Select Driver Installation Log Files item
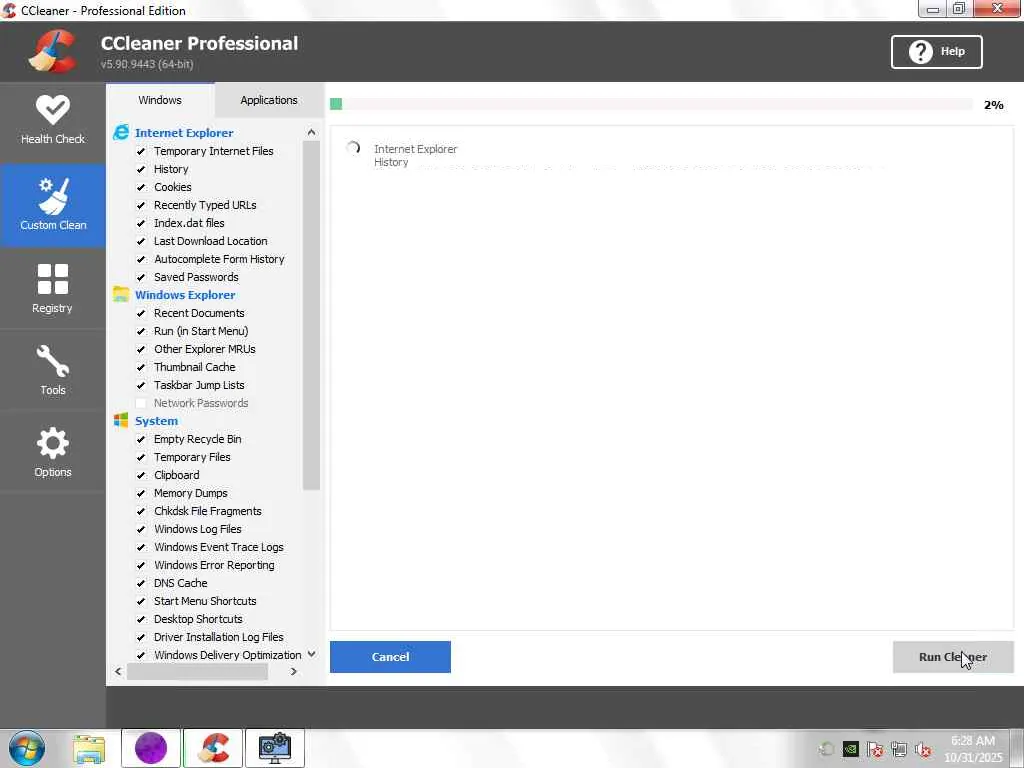Image resolution: width=1024 pixels, height=768 pixels. pyautogui.click(x=219, y=637)
